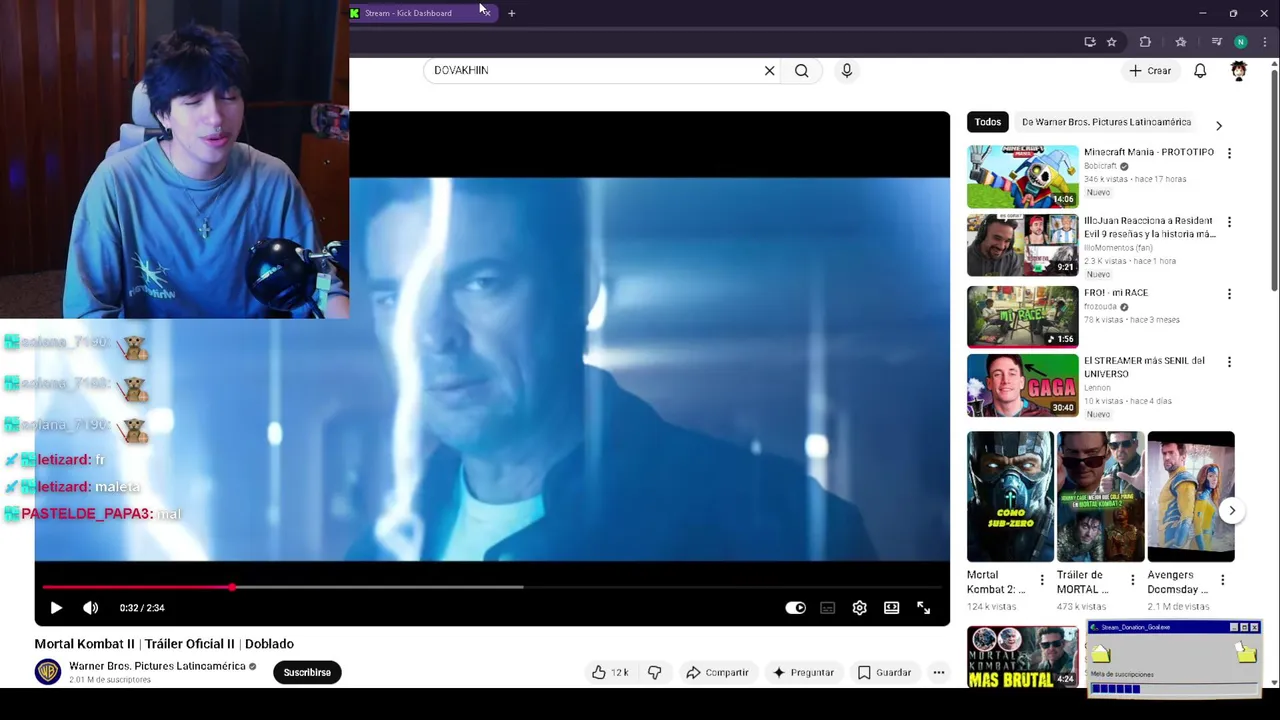The width and height of the screenshot is (1280, 720).
Task: Open the Como Sub-Zero short thumbnail
Action: pyautogui.click(x=1010, y=496)
